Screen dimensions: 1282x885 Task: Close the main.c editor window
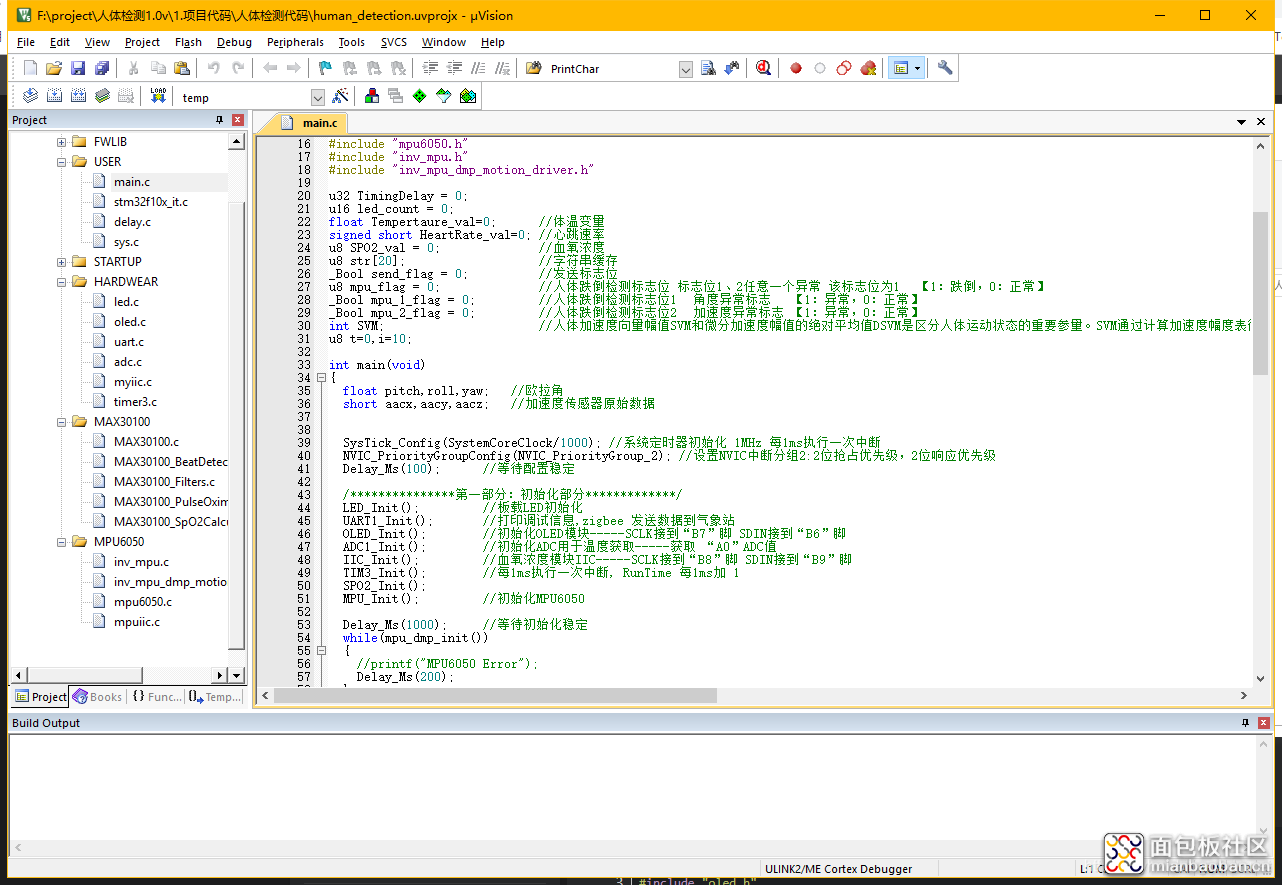(1261, 122)
